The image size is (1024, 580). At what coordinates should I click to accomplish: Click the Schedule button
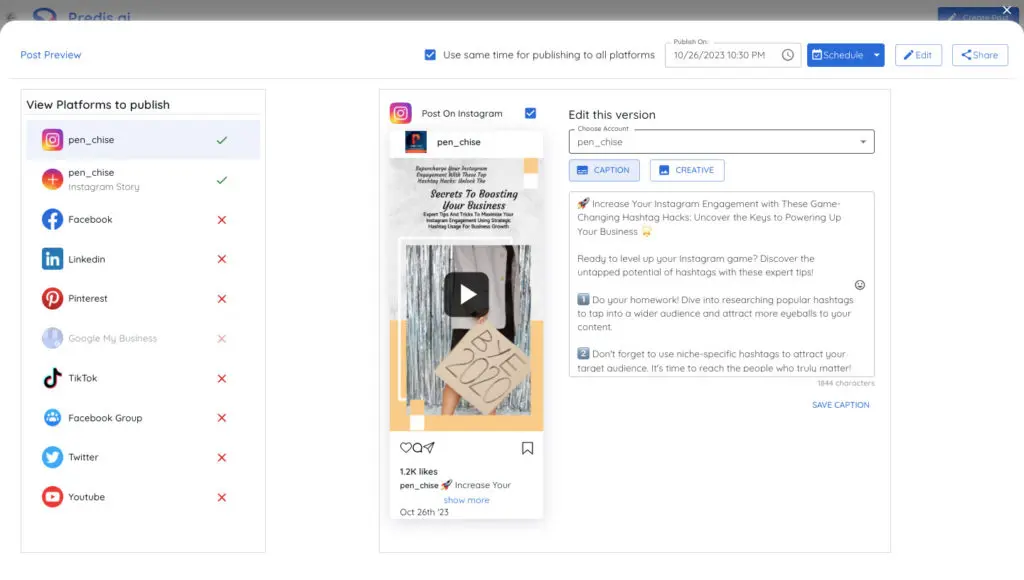tap(839, 56)
